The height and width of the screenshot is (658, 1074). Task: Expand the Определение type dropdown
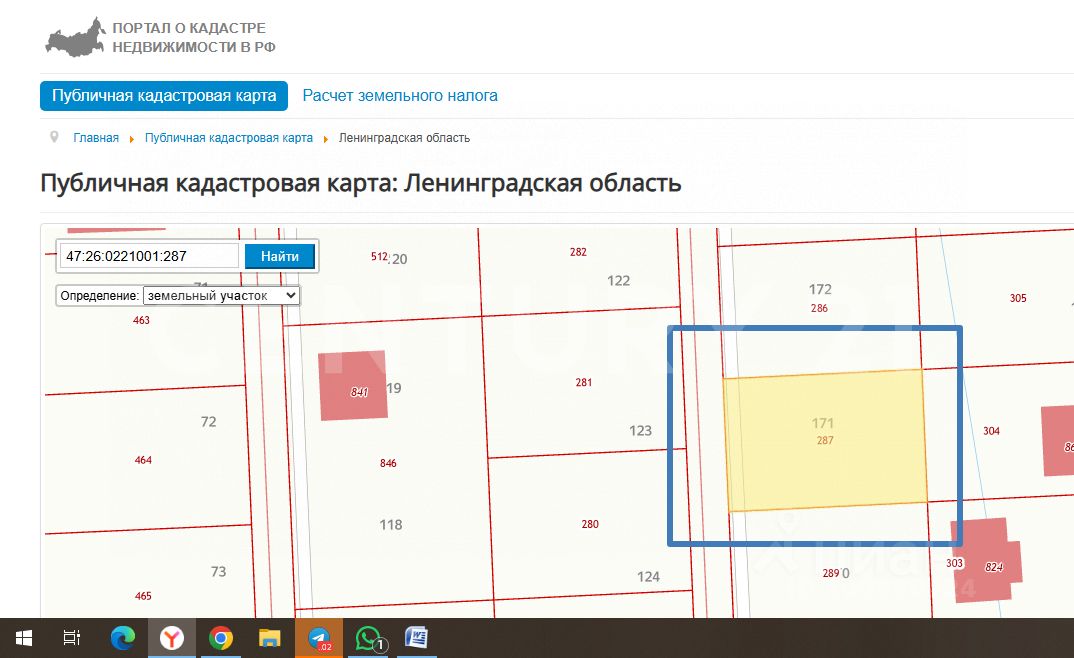tap(221, 295)
